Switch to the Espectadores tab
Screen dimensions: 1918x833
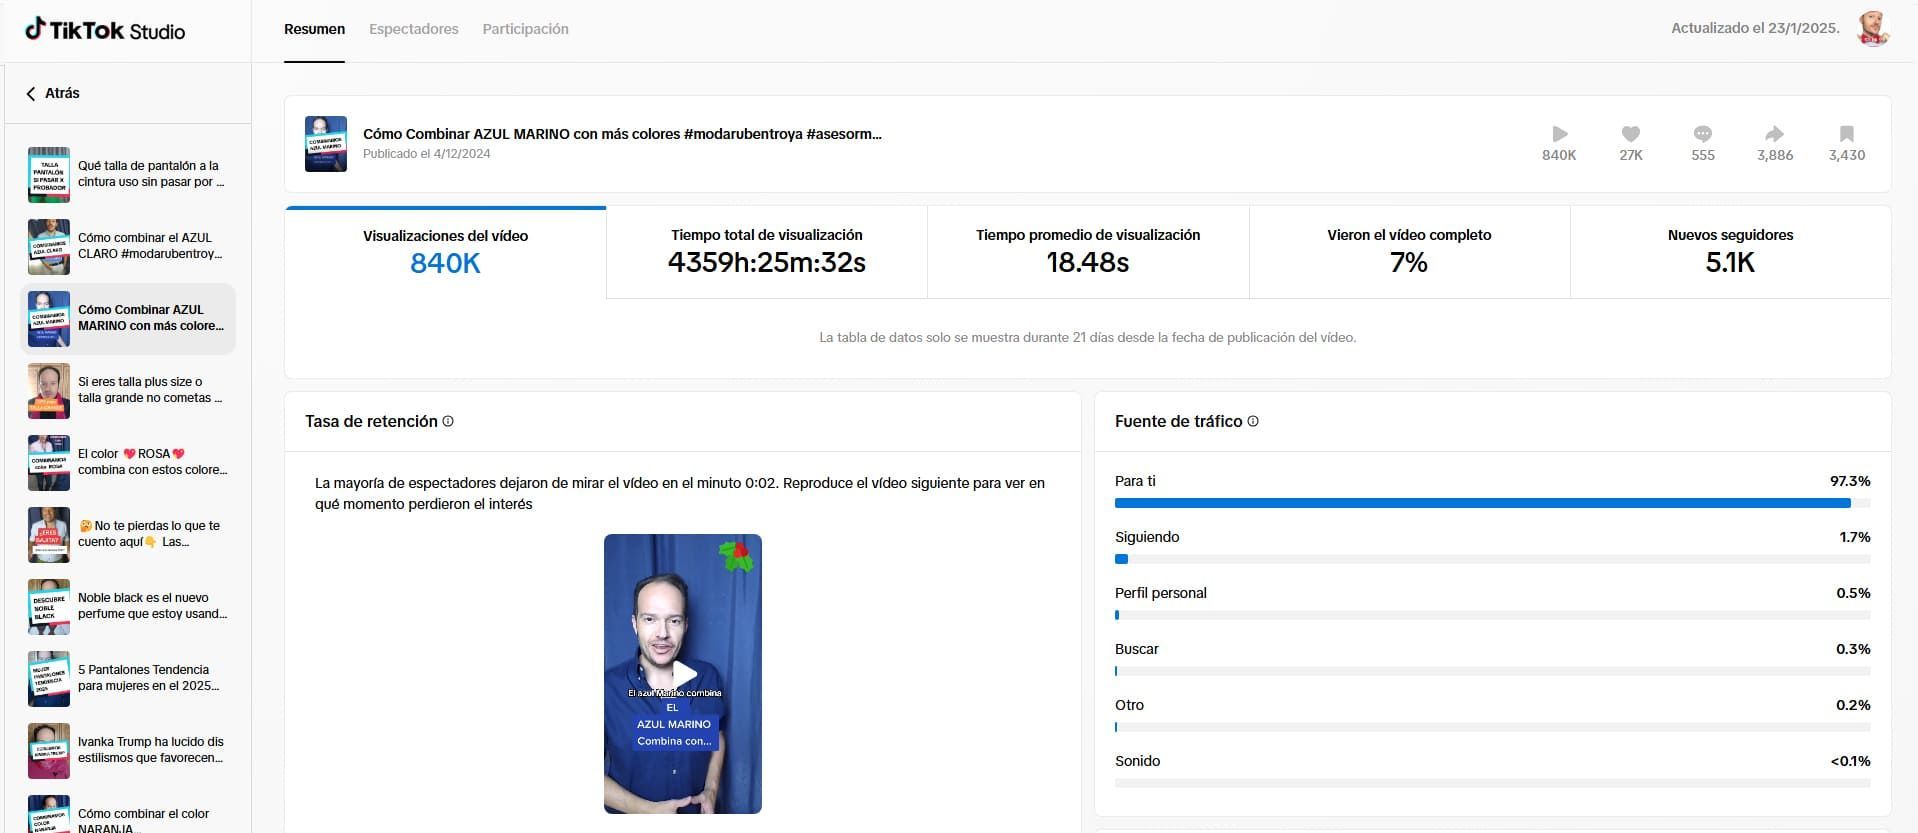(413, 29)
